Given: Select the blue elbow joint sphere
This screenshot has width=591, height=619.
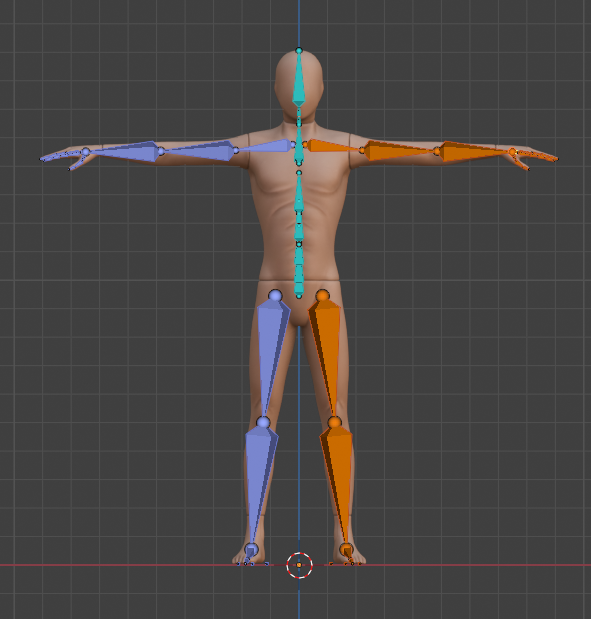Looking at the screenshot, I should pyautogui.click(x=161, y=151).
